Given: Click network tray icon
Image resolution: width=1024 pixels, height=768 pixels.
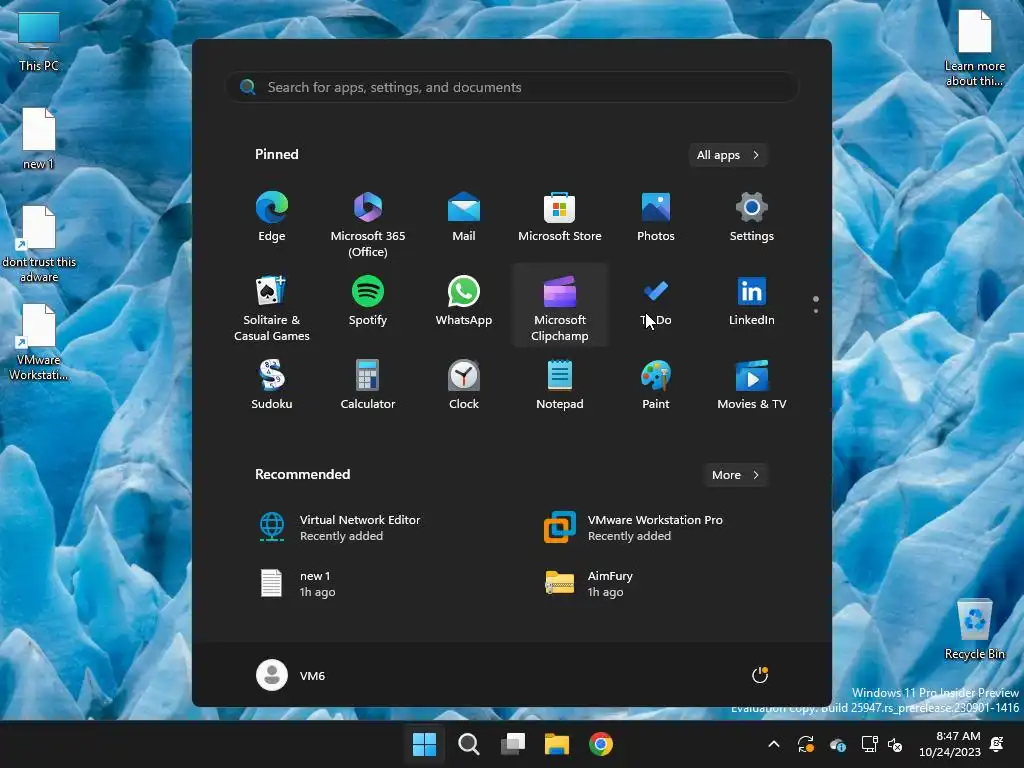Looking at the screenshot, I should click(869, 744).
